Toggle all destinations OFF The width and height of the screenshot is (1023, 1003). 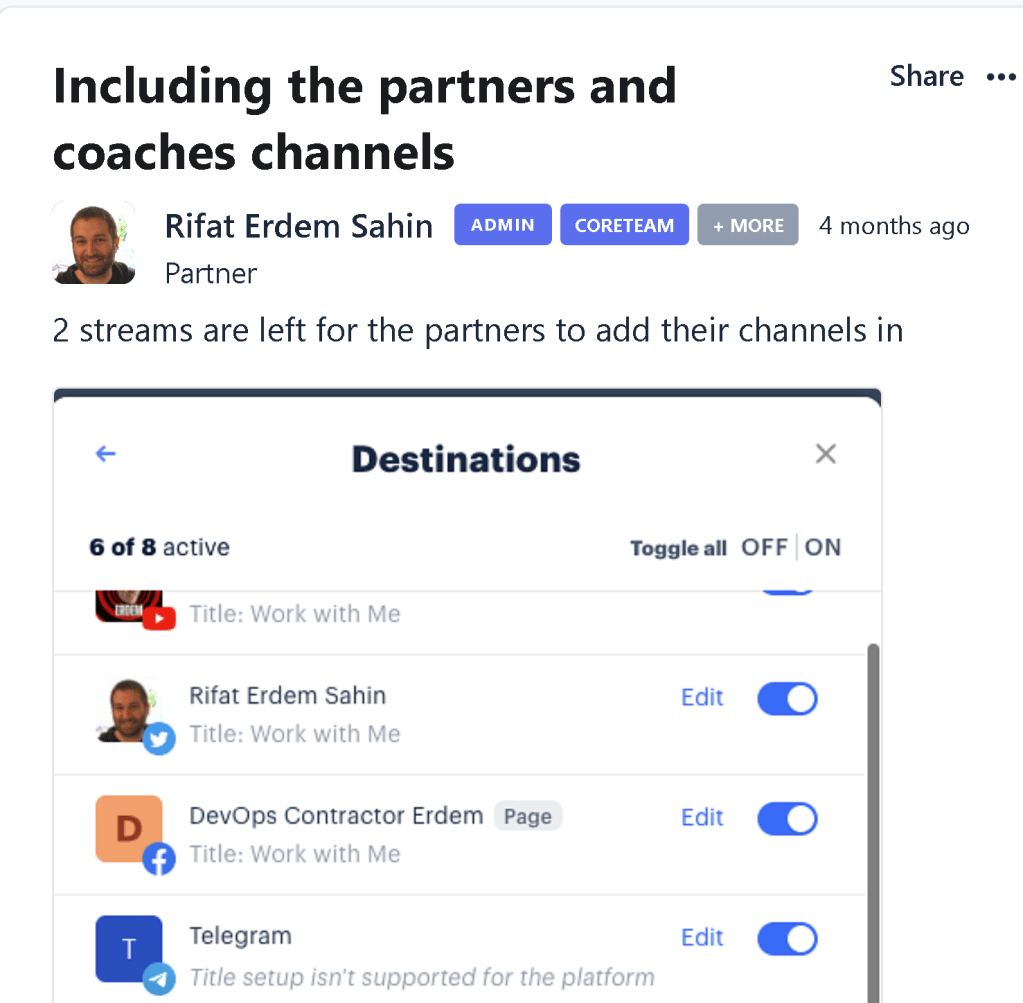pos(764,547)
